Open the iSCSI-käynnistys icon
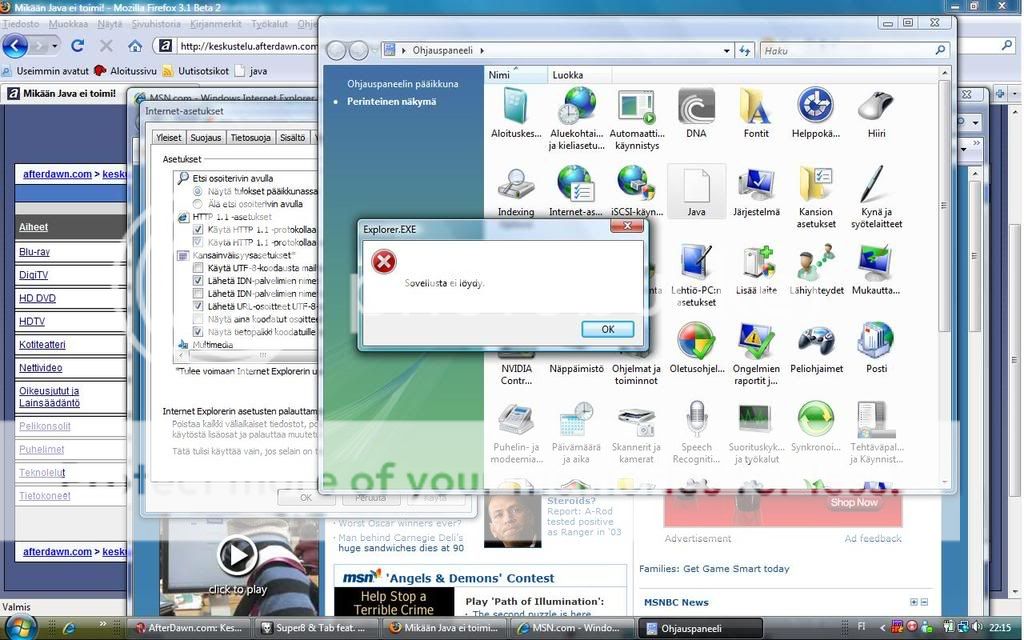This screenshot has height=640, width=1024. click(x=636, y=191)
